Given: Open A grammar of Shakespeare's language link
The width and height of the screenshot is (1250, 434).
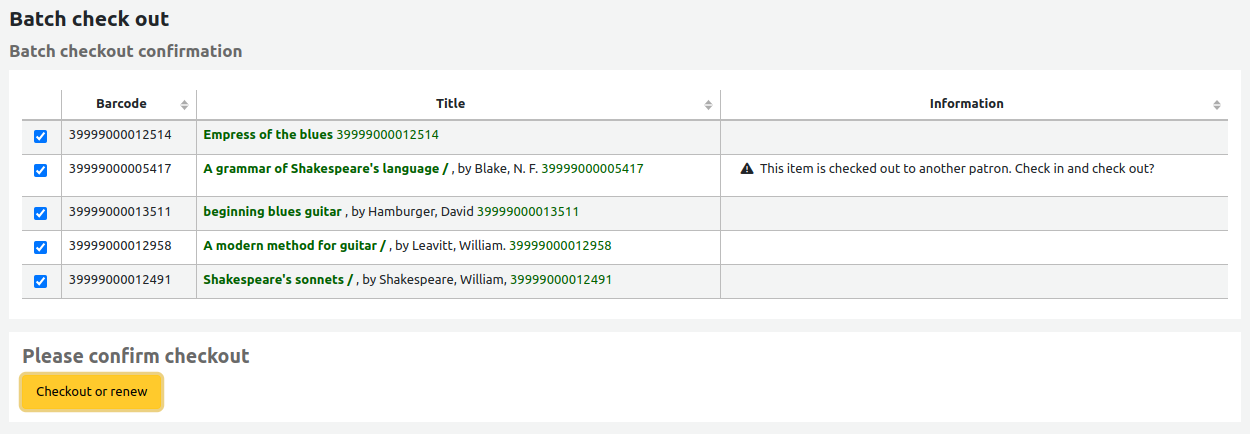Looking at the screenshot, I should pyautogui.click(x=326, y=169).
